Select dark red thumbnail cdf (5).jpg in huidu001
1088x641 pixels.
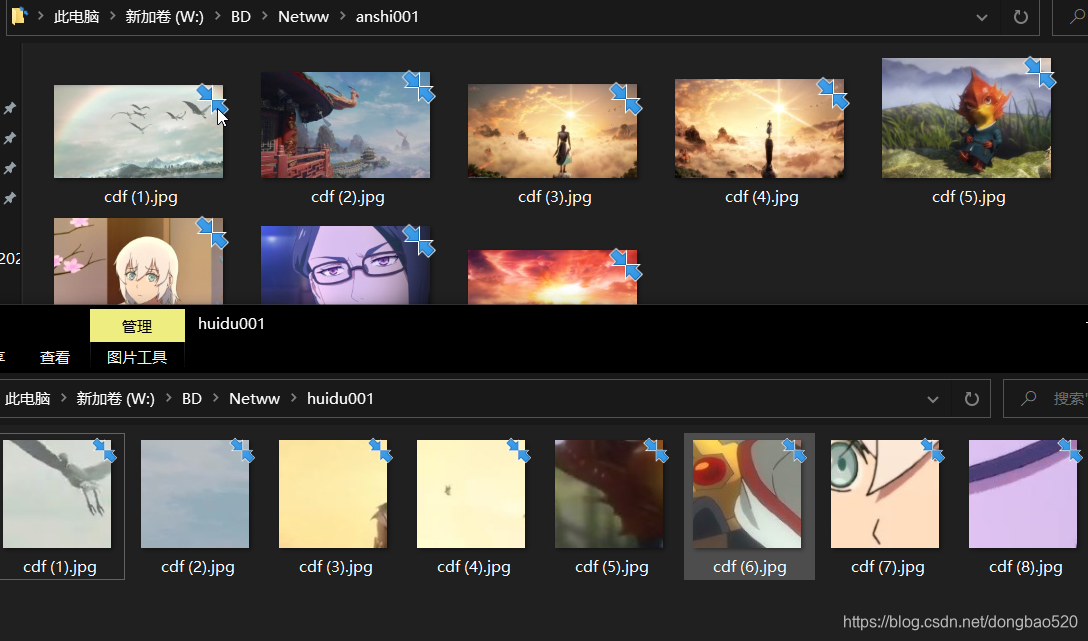(x=609, y=494)
